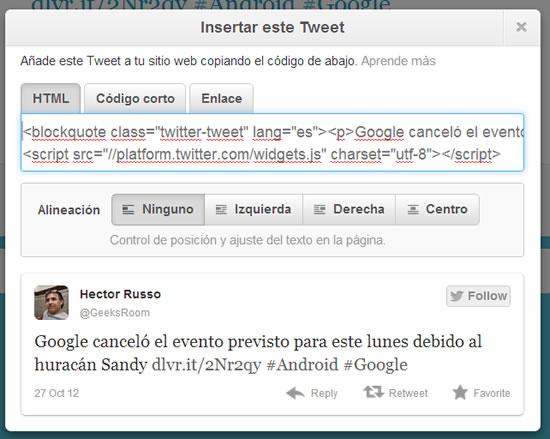
Task: Click the Reply text link
Action: [324, 393]
